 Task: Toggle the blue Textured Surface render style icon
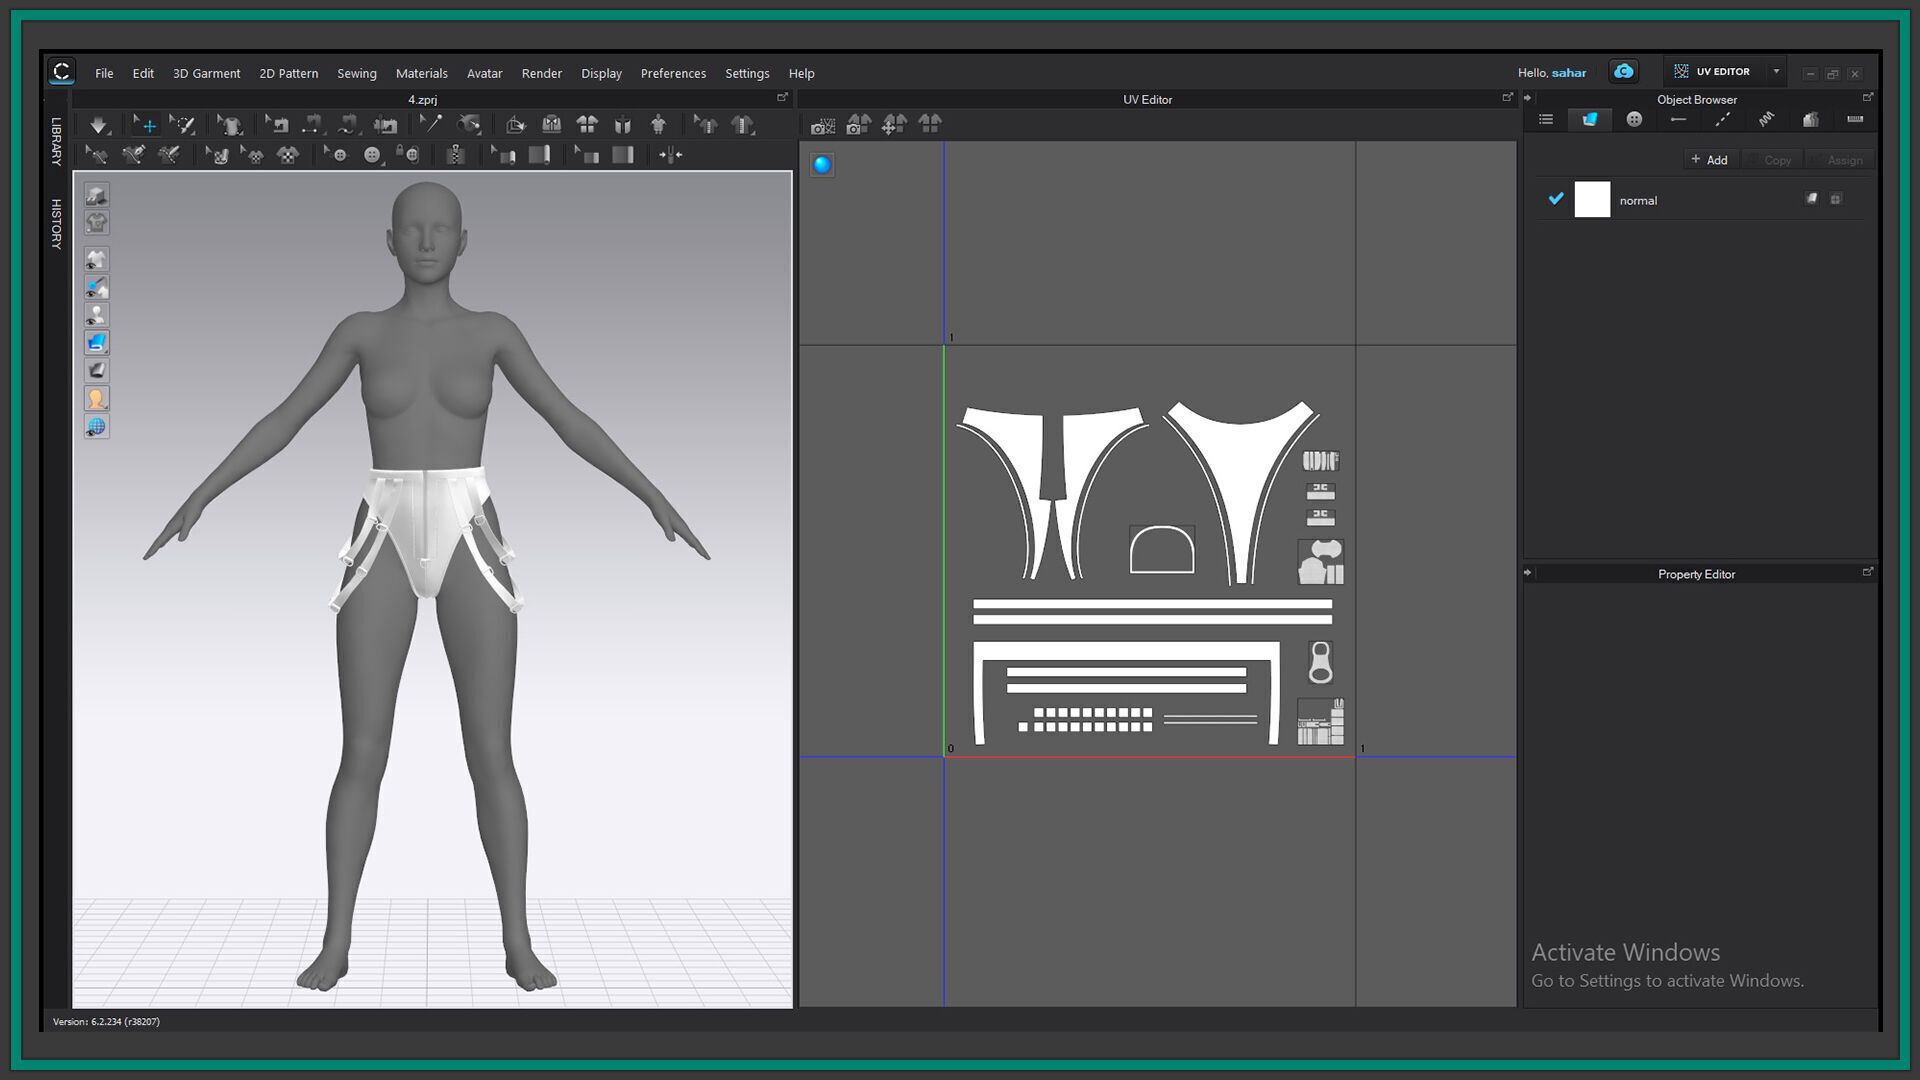coord(96,343)
